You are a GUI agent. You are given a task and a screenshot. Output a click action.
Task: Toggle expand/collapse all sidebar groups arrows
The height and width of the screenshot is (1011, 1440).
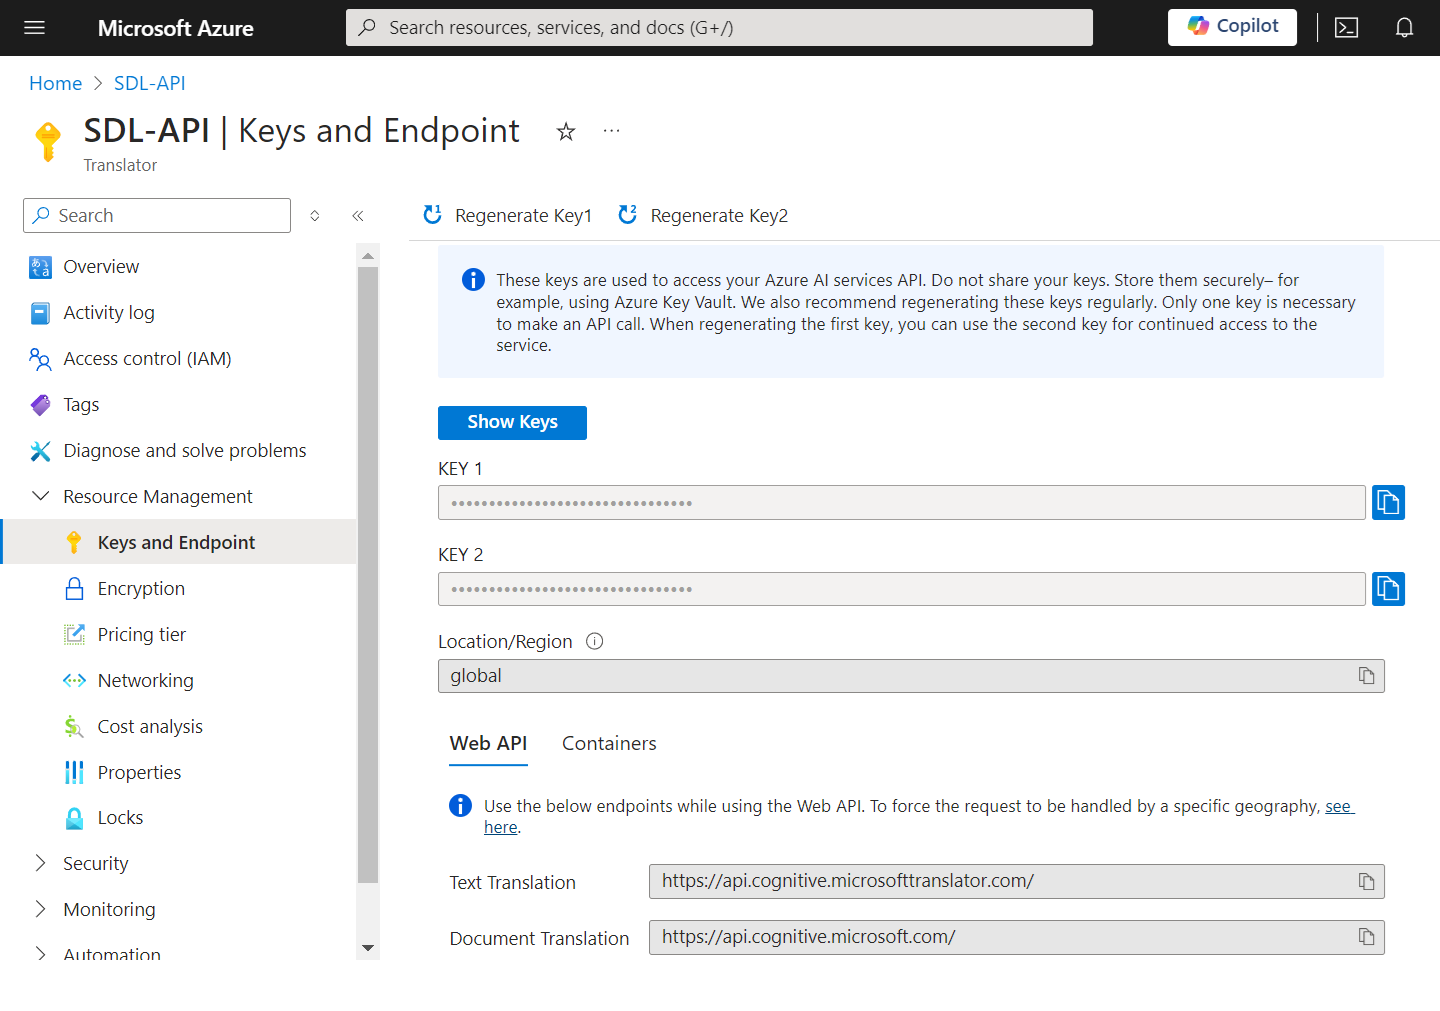point(315,216)
